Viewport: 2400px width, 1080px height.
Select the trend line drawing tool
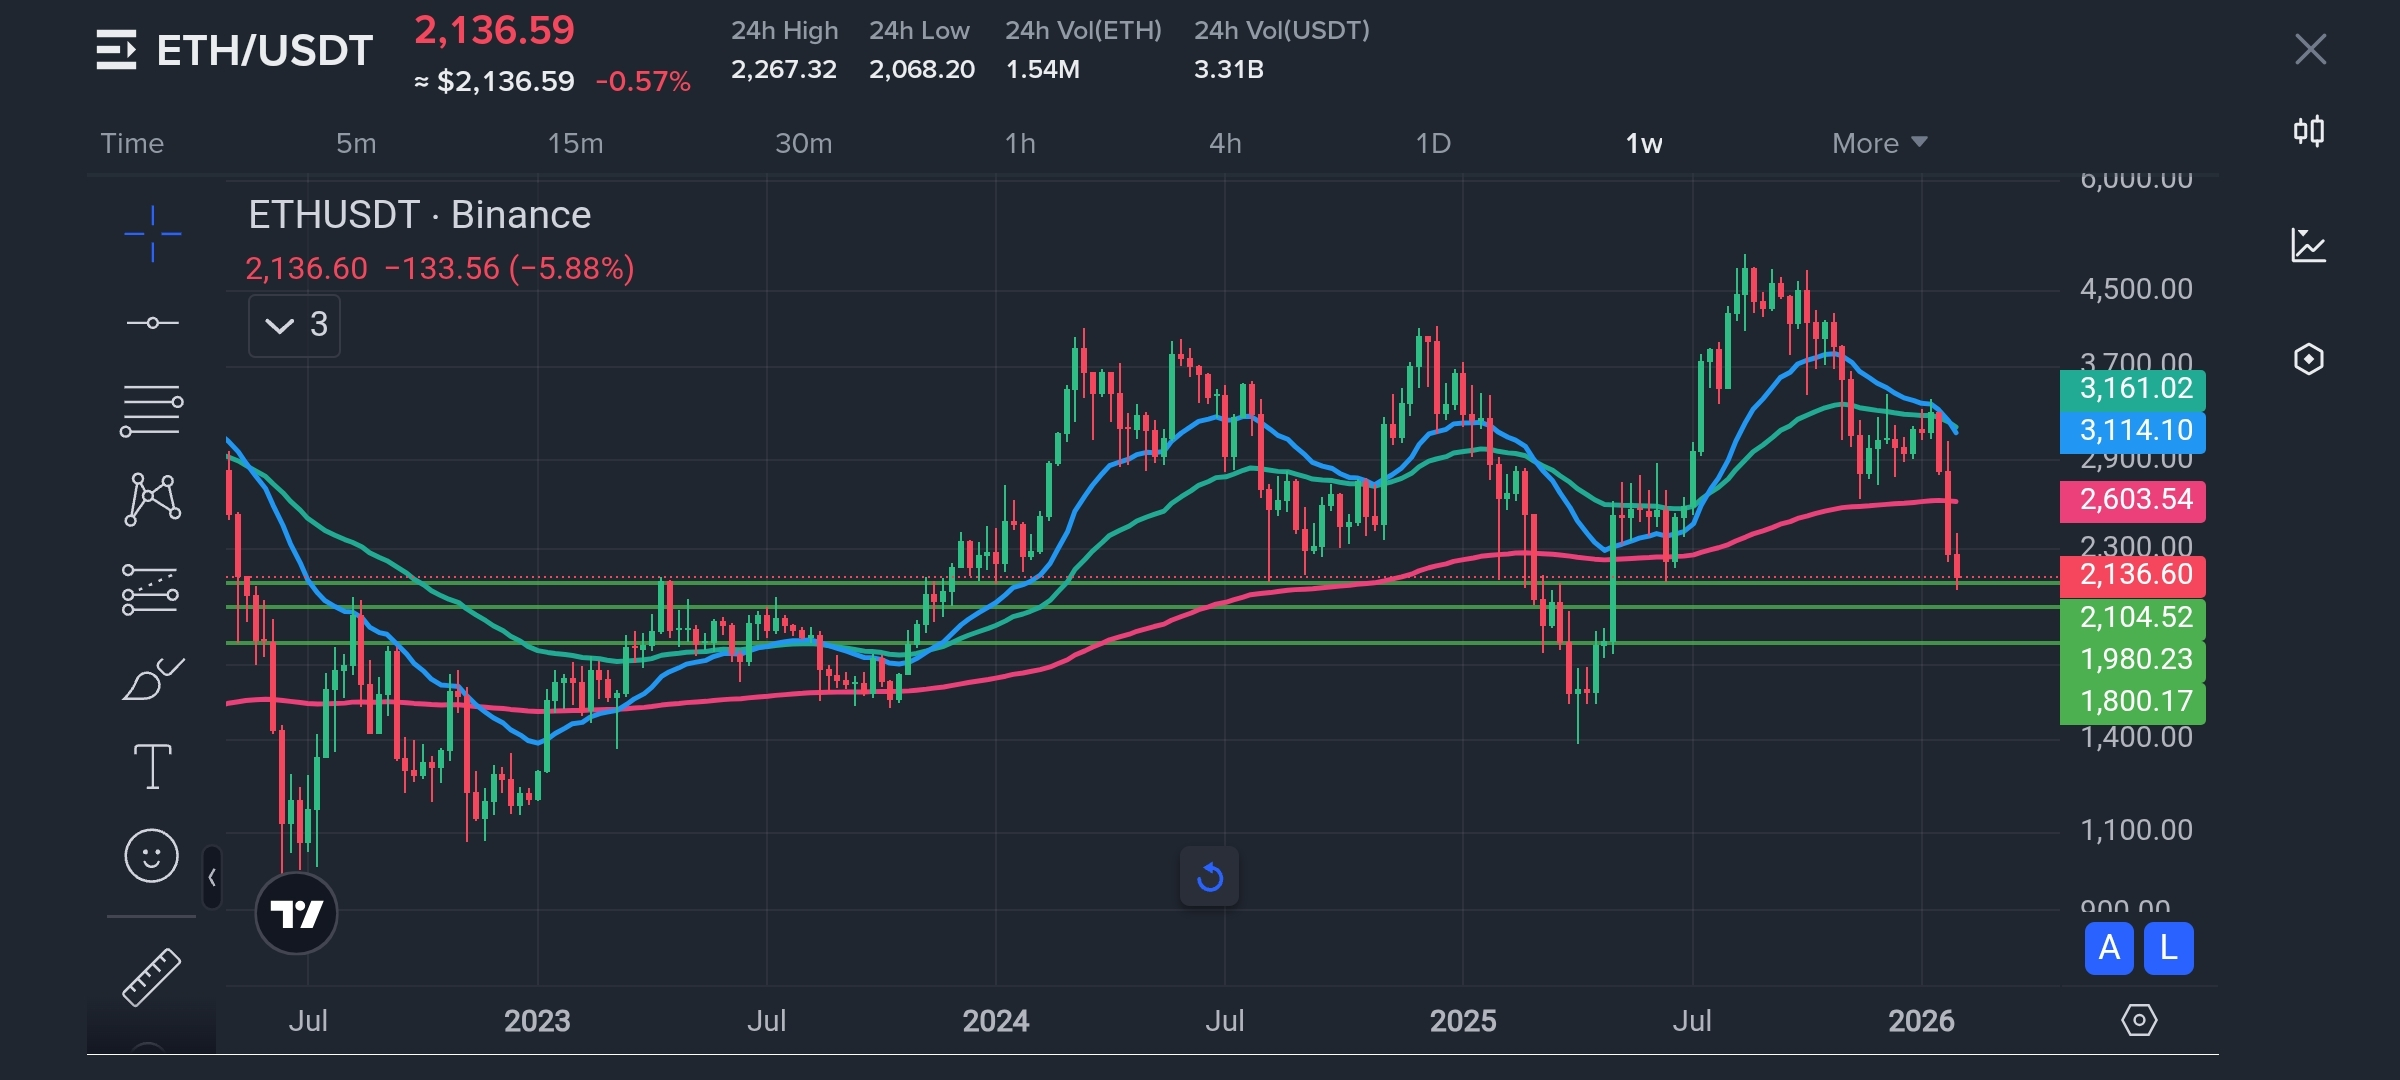(x=152, y=323)
